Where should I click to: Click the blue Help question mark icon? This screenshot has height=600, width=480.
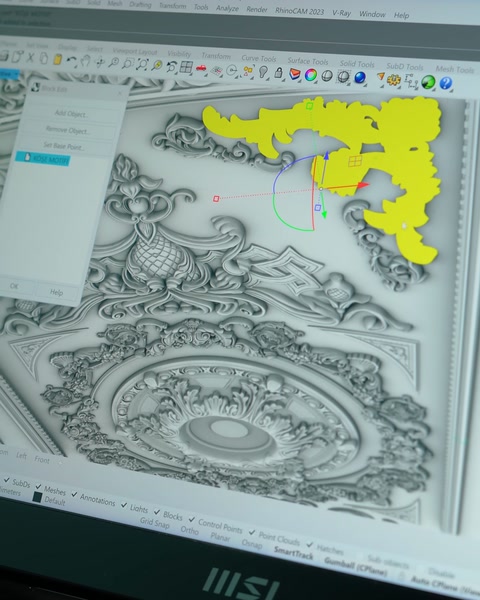pyautogui.click(x=446, y=83)
